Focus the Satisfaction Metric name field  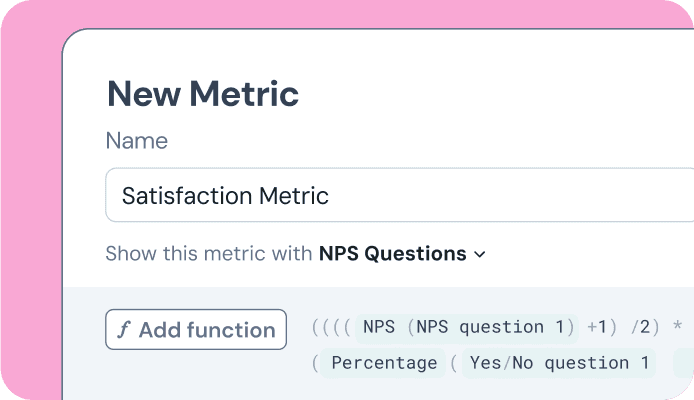pos(400,195)
